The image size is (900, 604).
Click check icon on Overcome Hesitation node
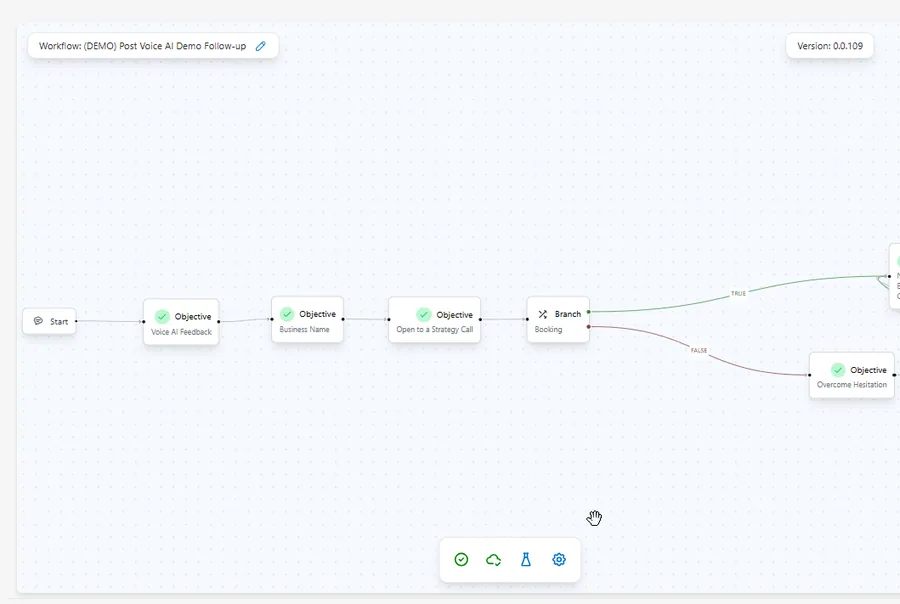[838, 370]
